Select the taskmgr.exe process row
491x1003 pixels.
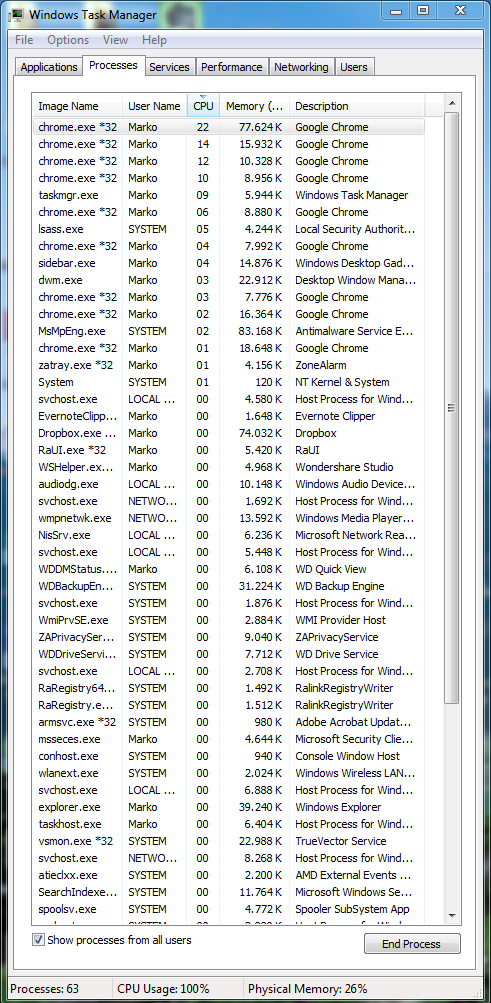pos(228,195)
